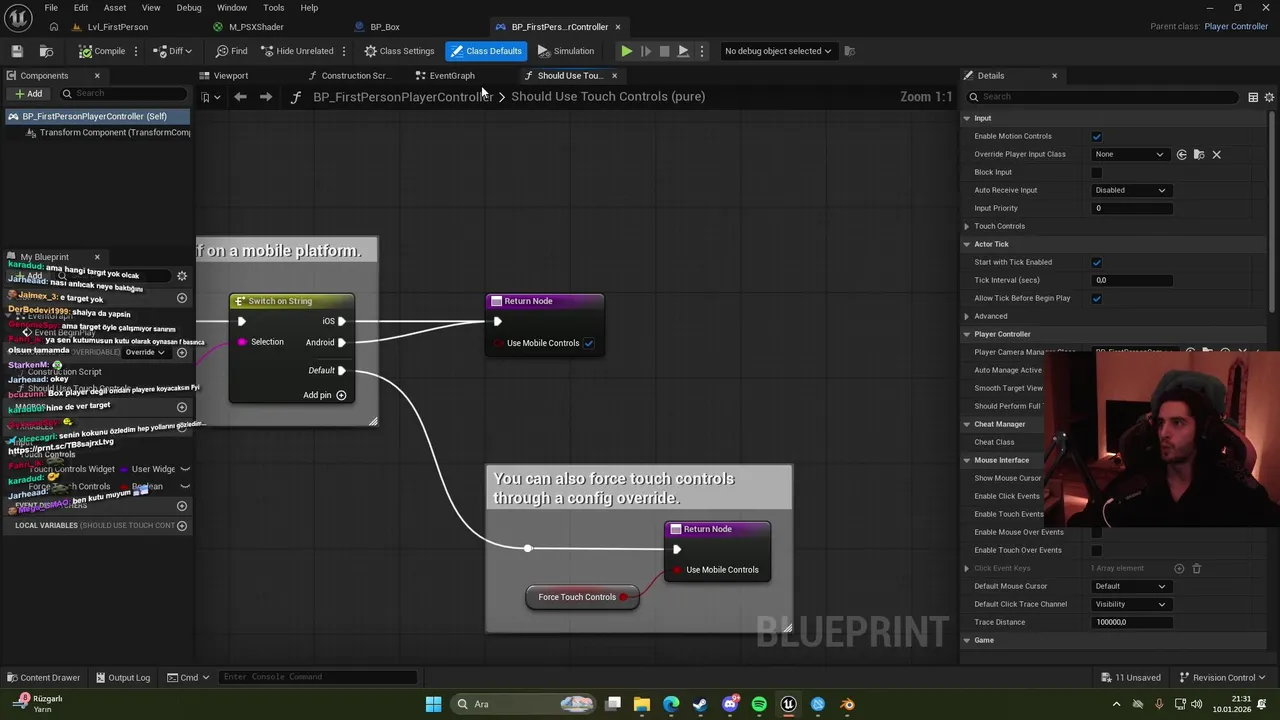The height and width of the screenshot is (720, 1280).
Task: Open Override Player Input Class dropdown
Action: (x=1129, y=154)
